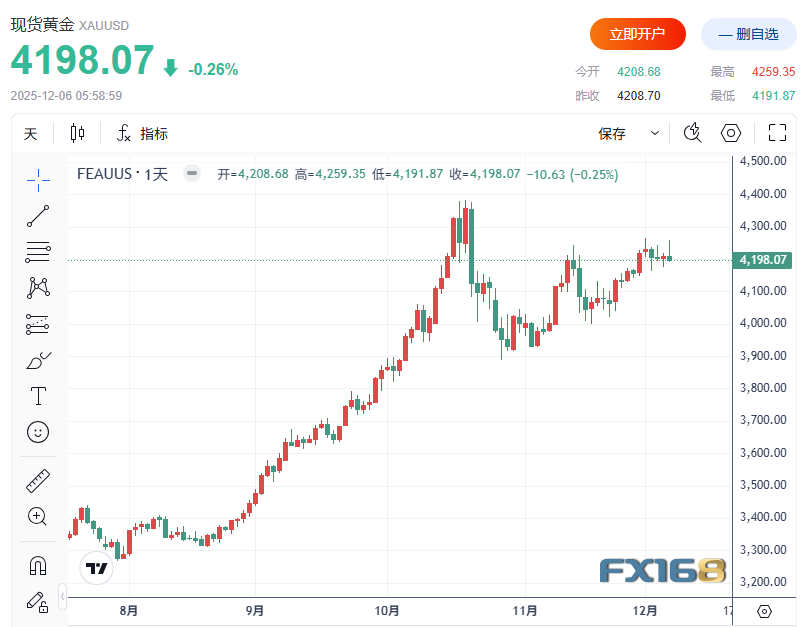Click the zoom in magnifier tool
The height and width of the screenshot is (627, 808).
(x=38, y=516)
